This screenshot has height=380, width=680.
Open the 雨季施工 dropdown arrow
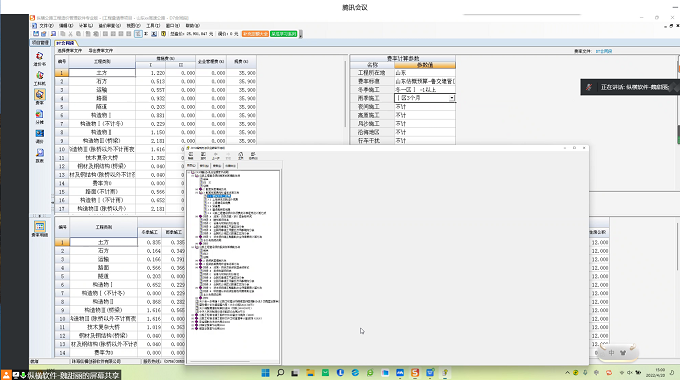pyautogui.click(x=451, y=98)
